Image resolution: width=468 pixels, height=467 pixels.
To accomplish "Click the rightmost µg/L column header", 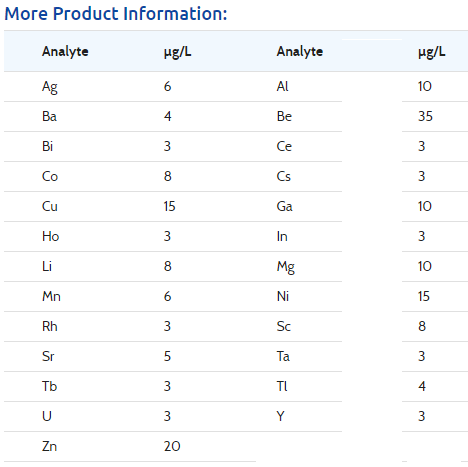I will (432, 52).
